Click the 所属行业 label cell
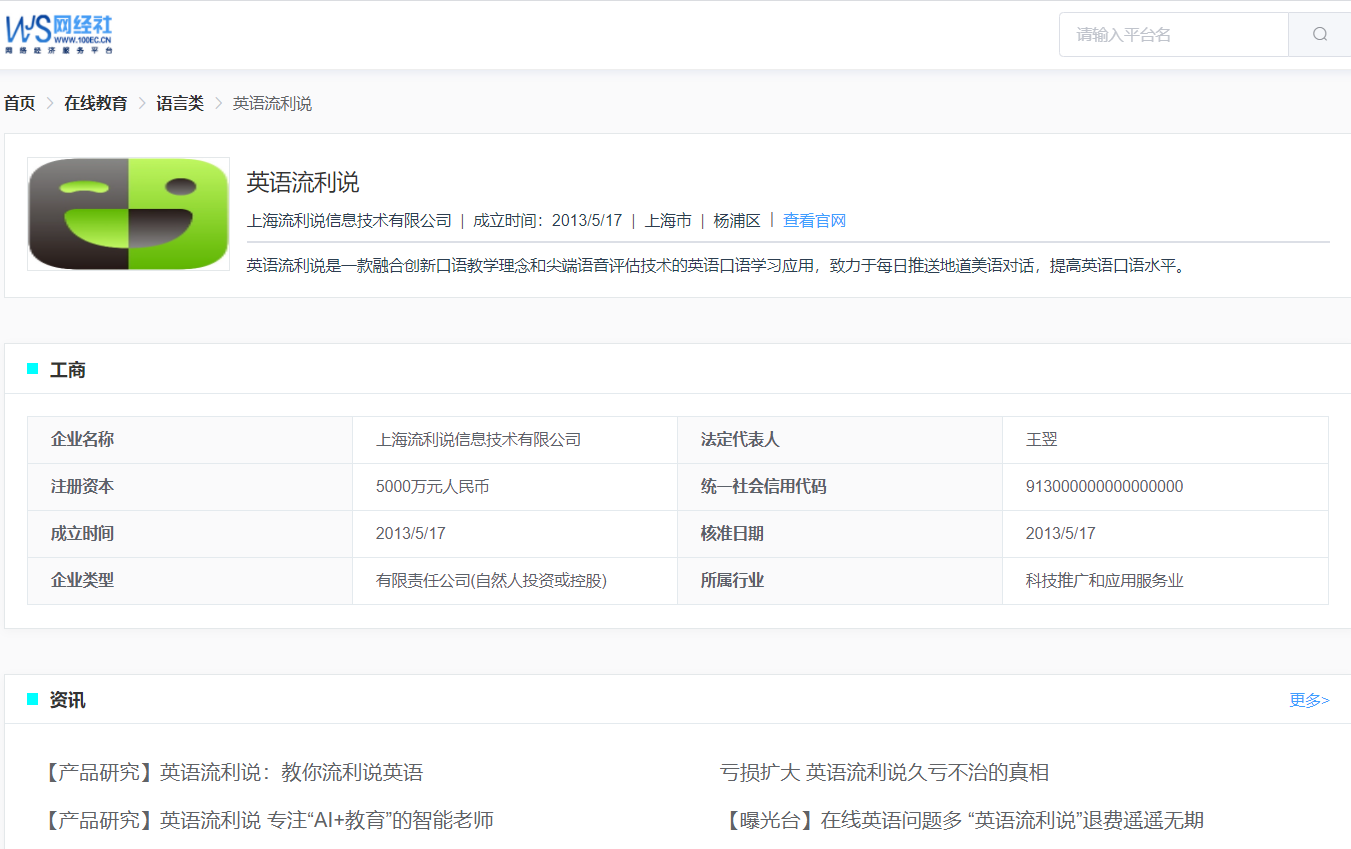This screenshot has width=1351, height=849. (840, 581)
